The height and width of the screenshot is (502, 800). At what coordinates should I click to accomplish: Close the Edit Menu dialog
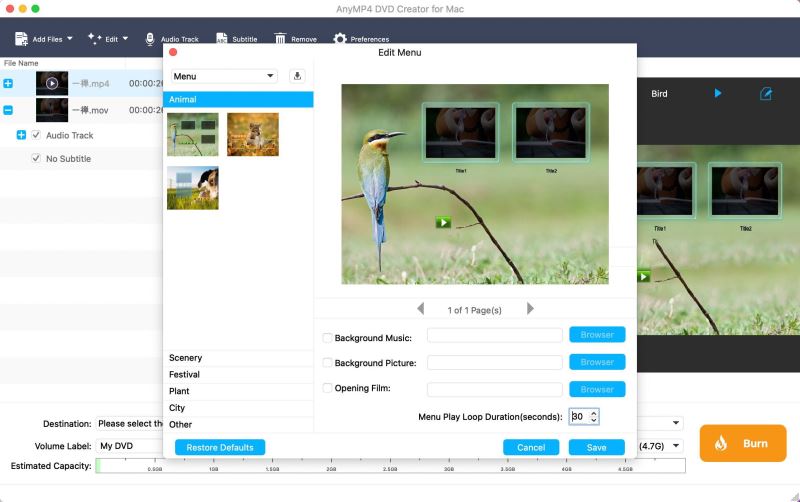173,52
